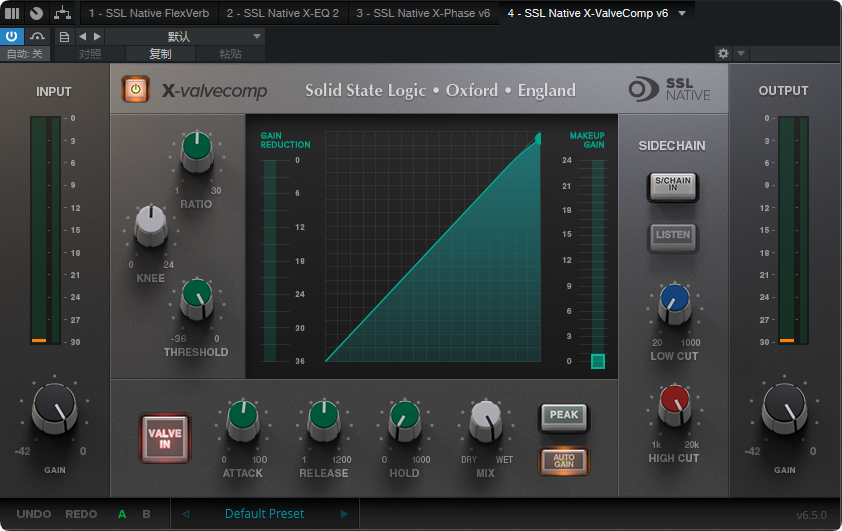Click the INPUT GAIN black knob
842x531 pixels.
(x=54, y=409)
